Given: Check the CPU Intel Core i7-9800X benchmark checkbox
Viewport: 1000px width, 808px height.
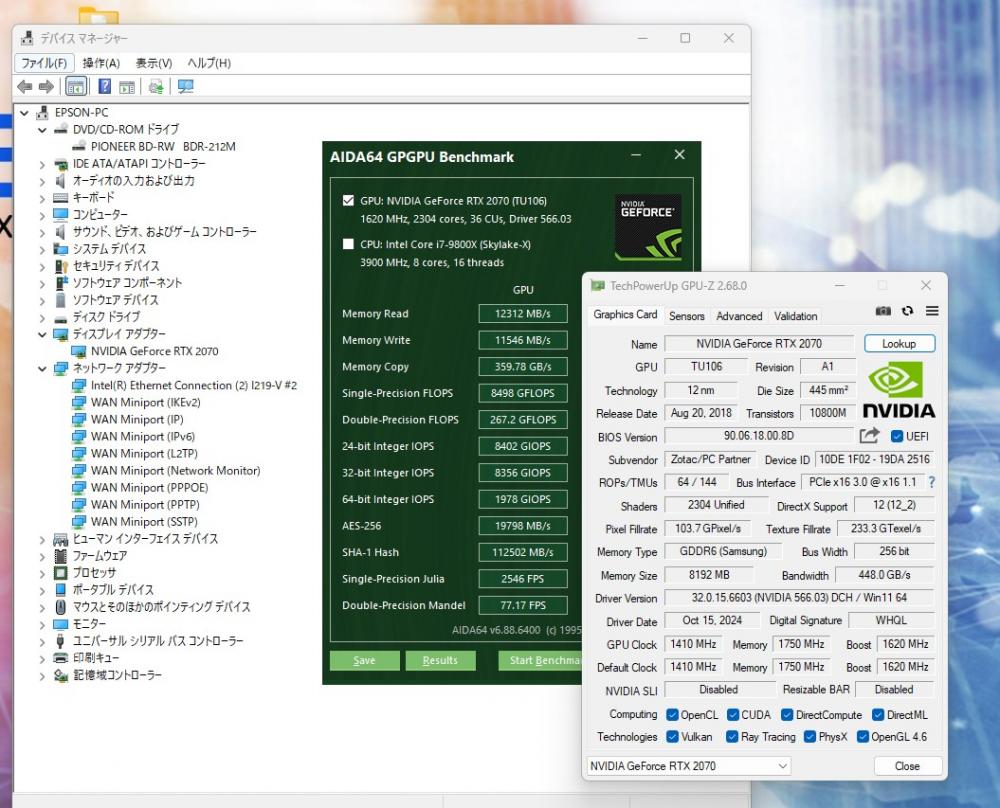Looking at the screenshot, I should tap(348, 244).
